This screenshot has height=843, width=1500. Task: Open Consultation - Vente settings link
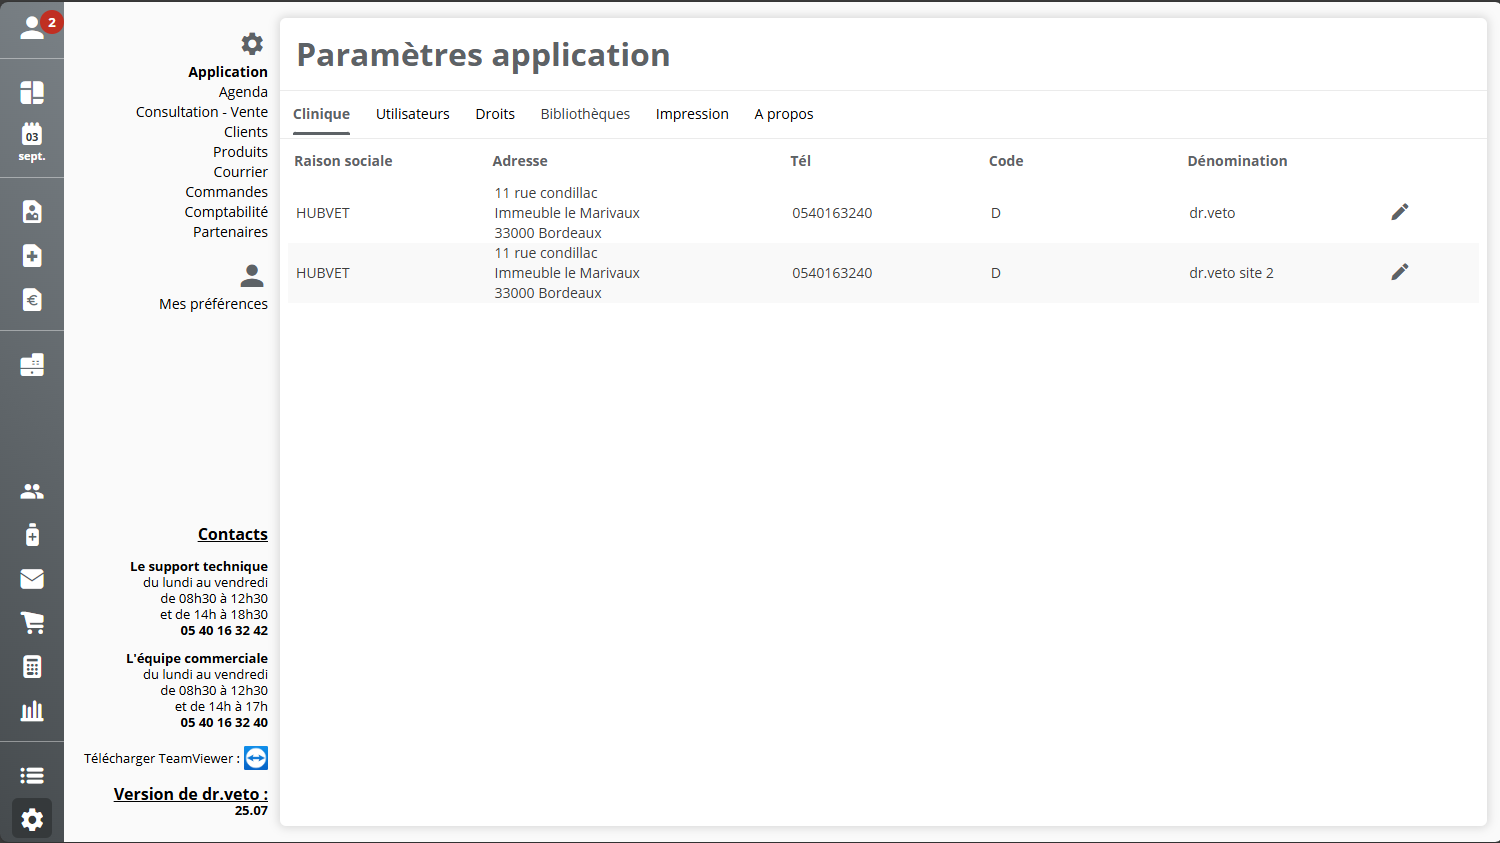202,112
